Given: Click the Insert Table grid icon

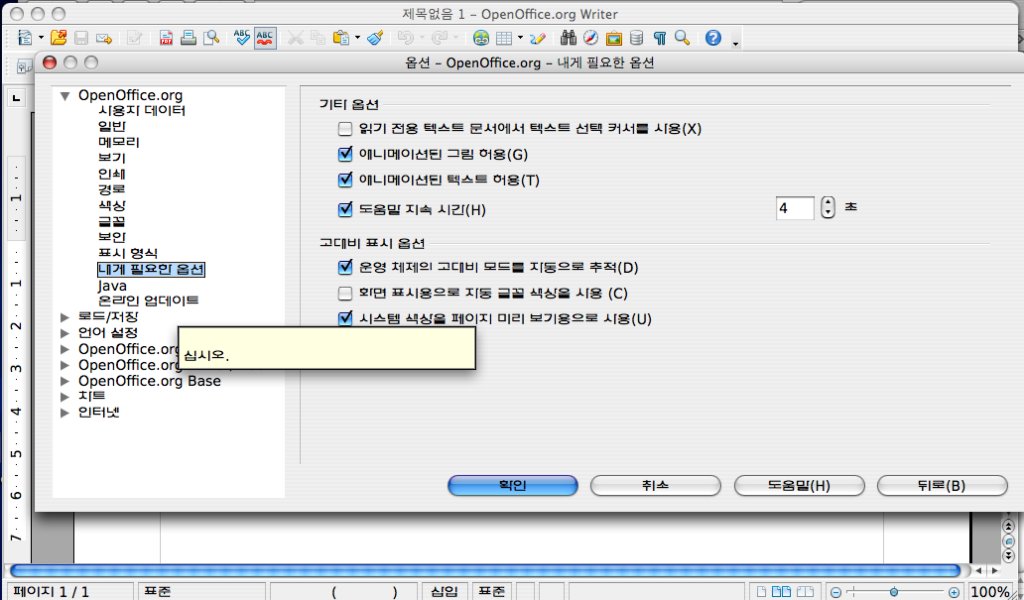Looking at the screenshot, I should 504,38.
